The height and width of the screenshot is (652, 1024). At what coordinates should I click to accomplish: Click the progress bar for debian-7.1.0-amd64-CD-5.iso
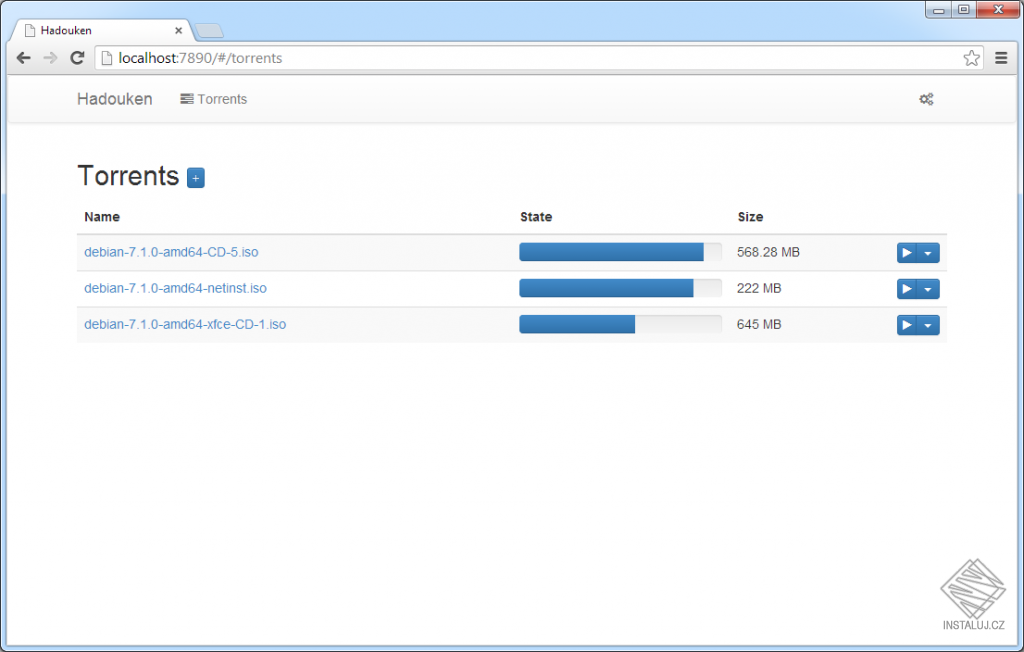pos(620,252)
